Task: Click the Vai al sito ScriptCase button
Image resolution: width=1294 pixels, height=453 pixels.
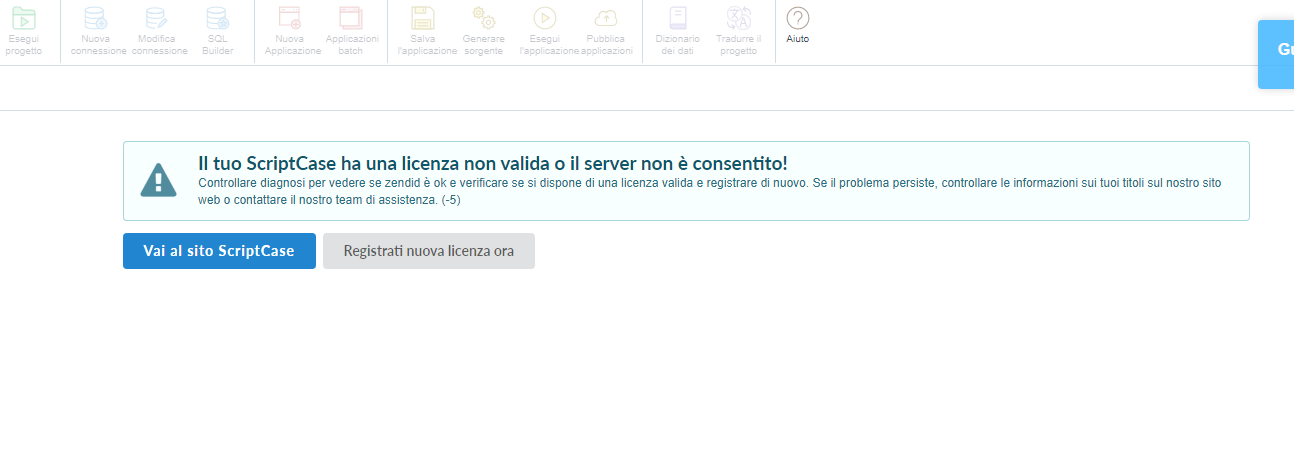Action: pos(219,251)
